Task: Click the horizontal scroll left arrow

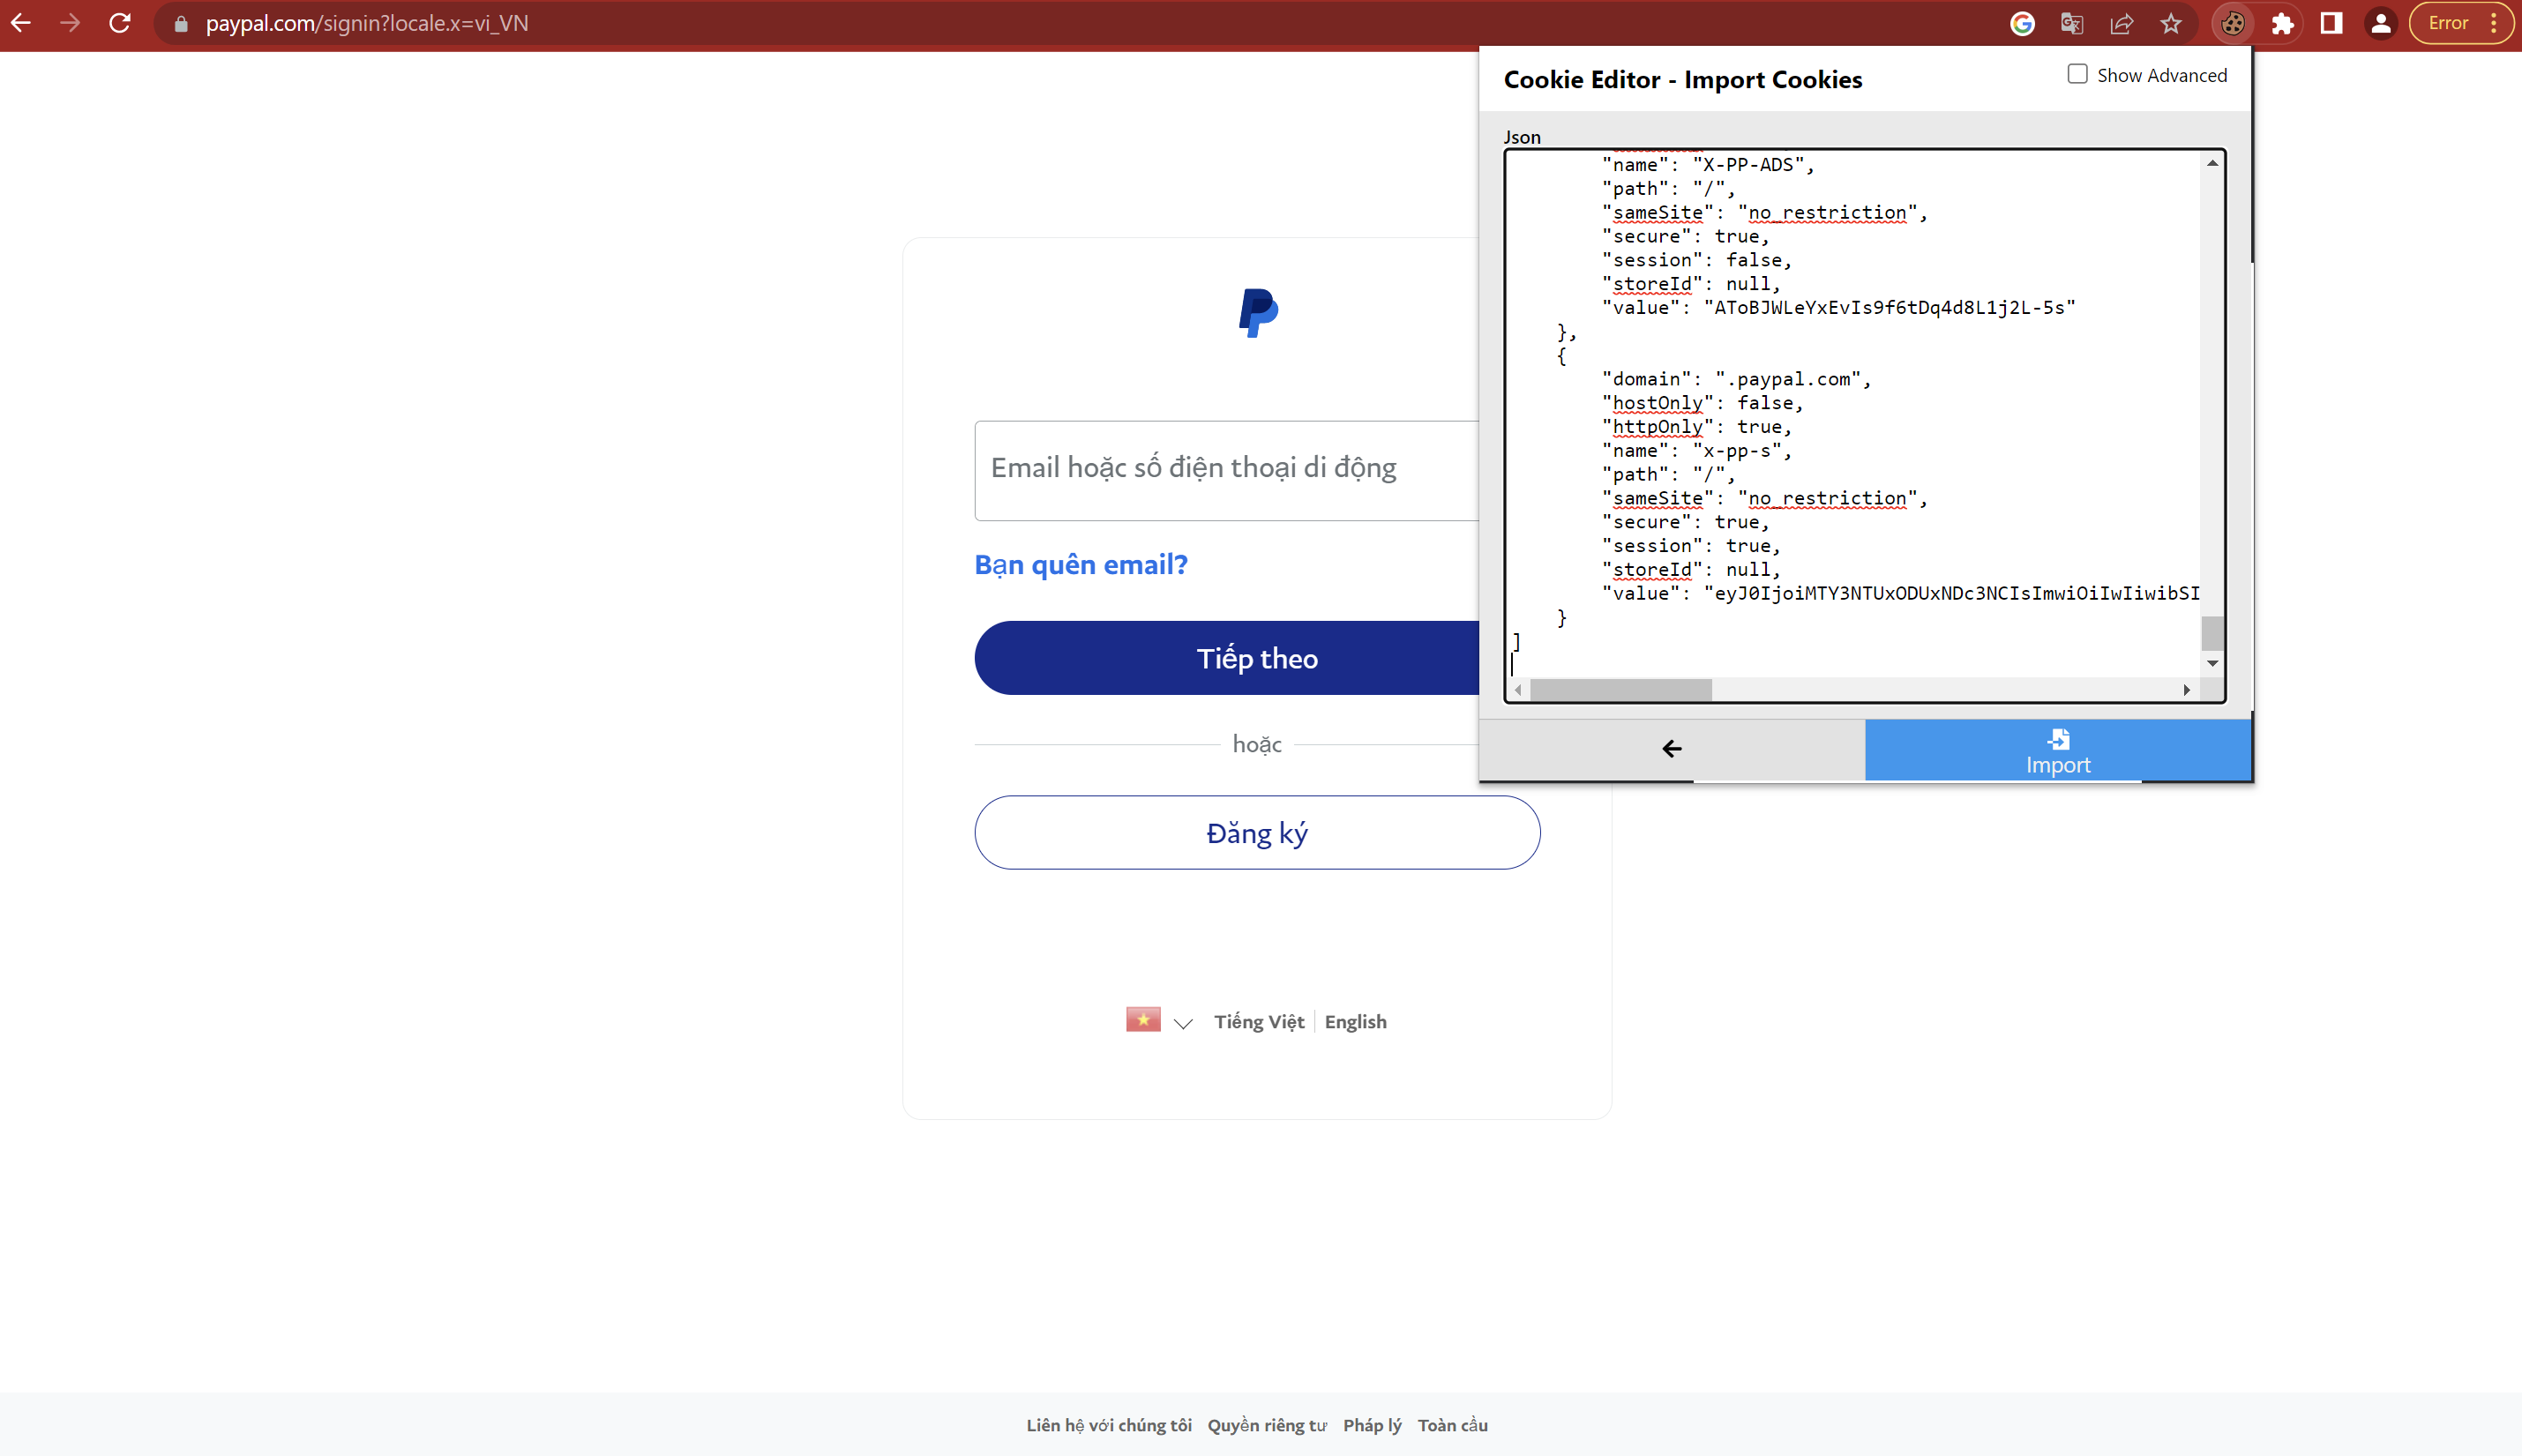Action: click(x=1518, y=690)
